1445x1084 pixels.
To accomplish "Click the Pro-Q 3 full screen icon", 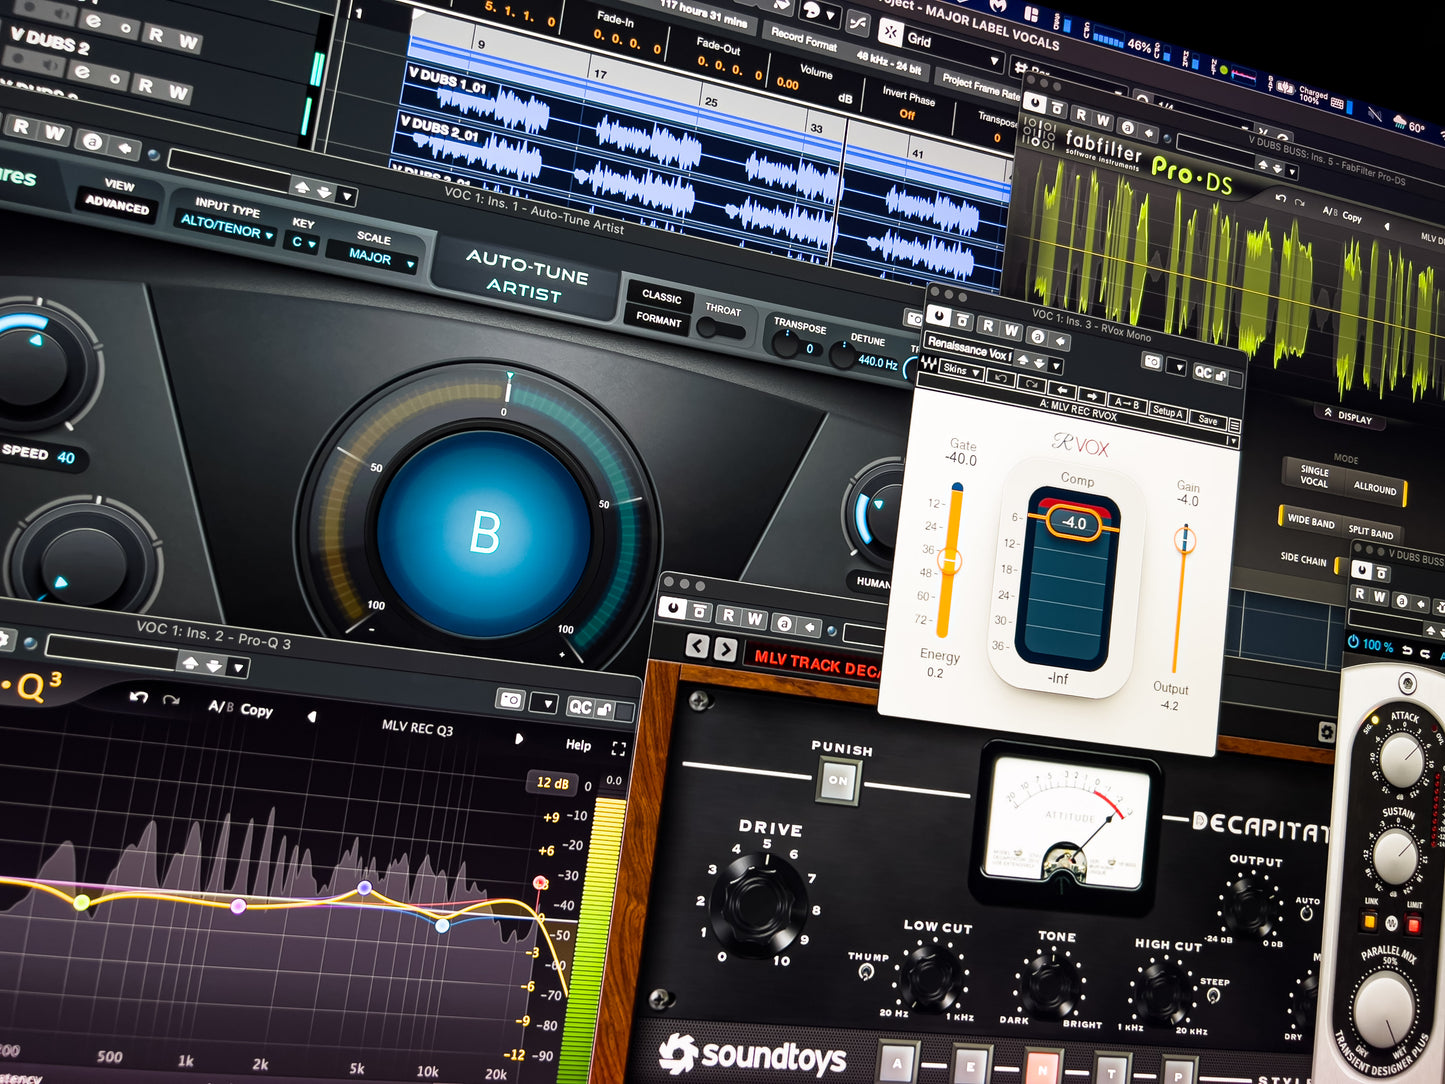I will (x=618, y=748).
